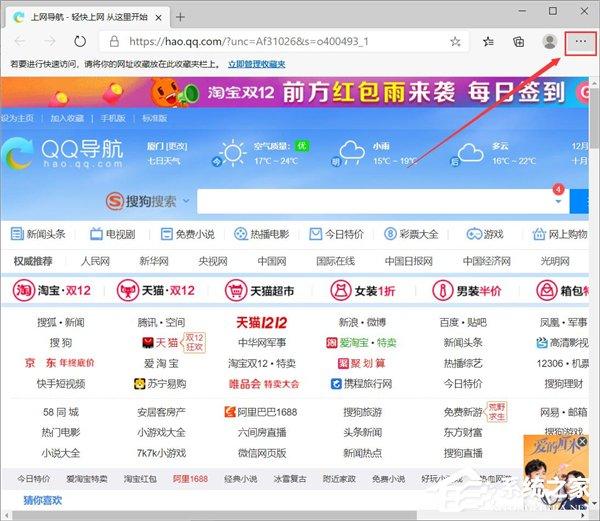Visit 中国日报网 link

pos(408,261)
